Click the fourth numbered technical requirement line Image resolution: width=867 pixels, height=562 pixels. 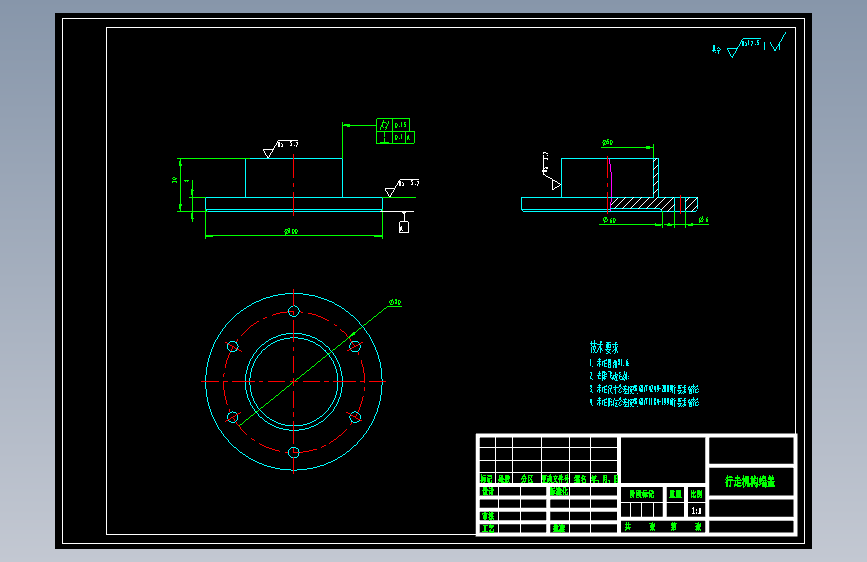(x=644, y=402)
